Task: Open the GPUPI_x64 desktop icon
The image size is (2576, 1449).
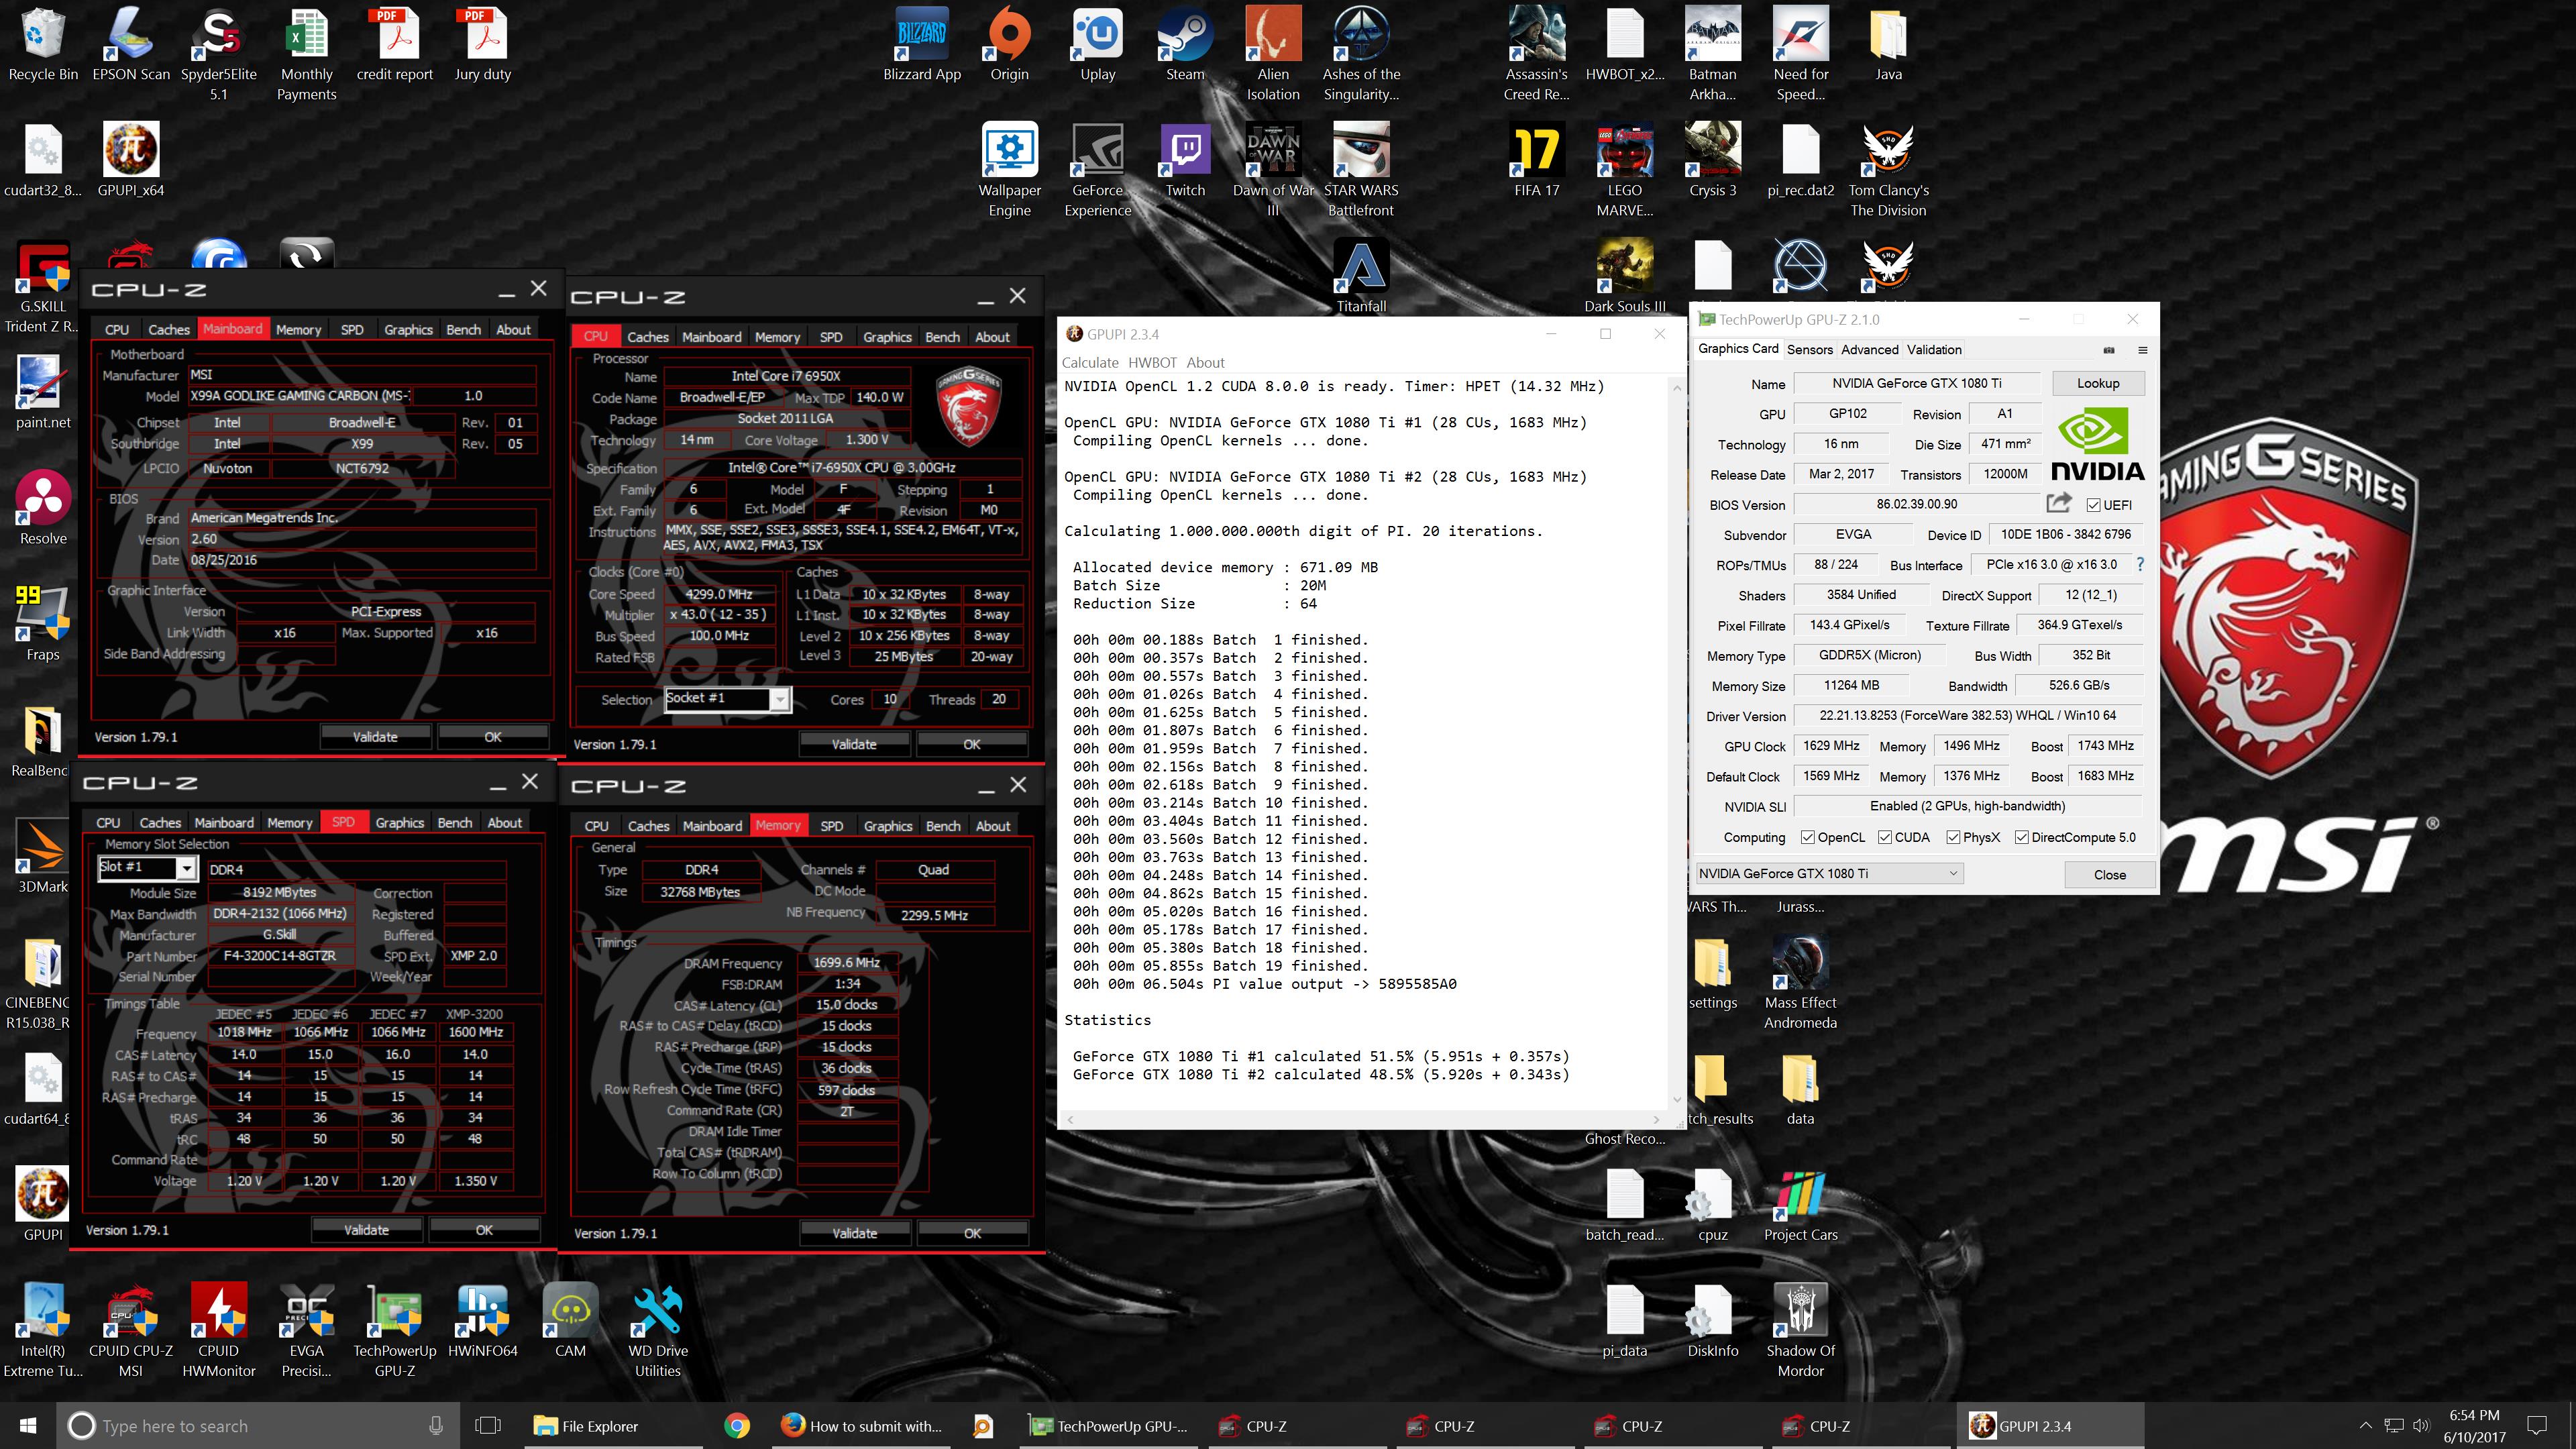Action: [131, 162]
